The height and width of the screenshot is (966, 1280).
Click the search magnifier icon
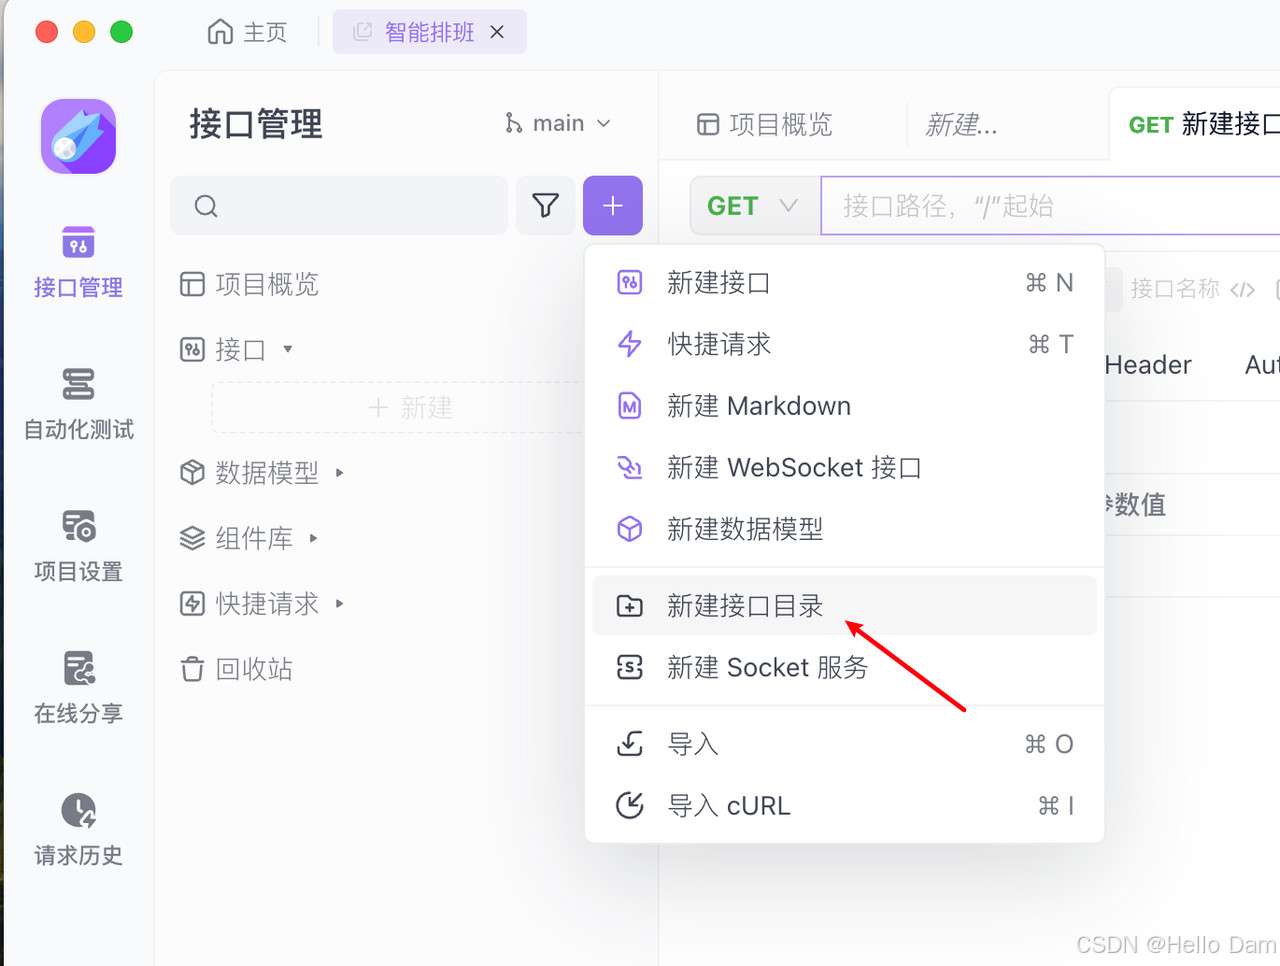(206, 206)
